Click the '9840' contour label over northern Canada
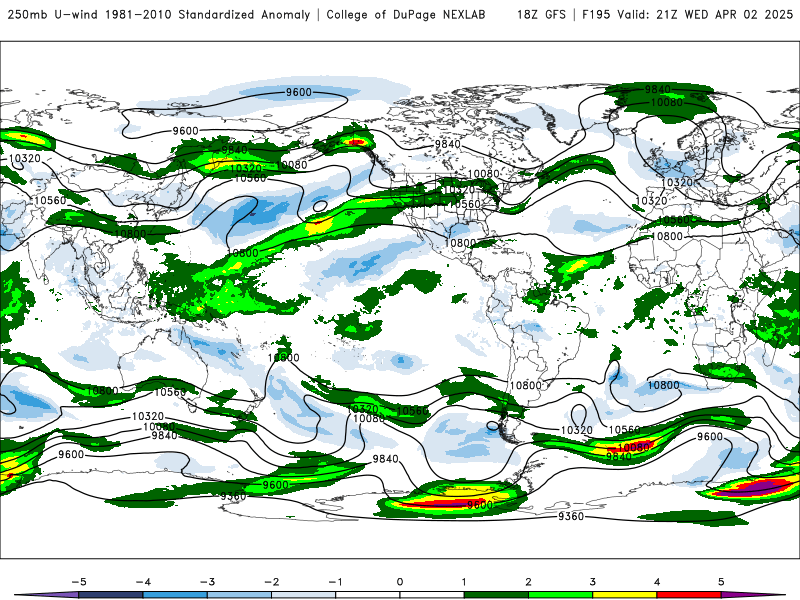The image size is (800, 600). (x=447, y=144)
